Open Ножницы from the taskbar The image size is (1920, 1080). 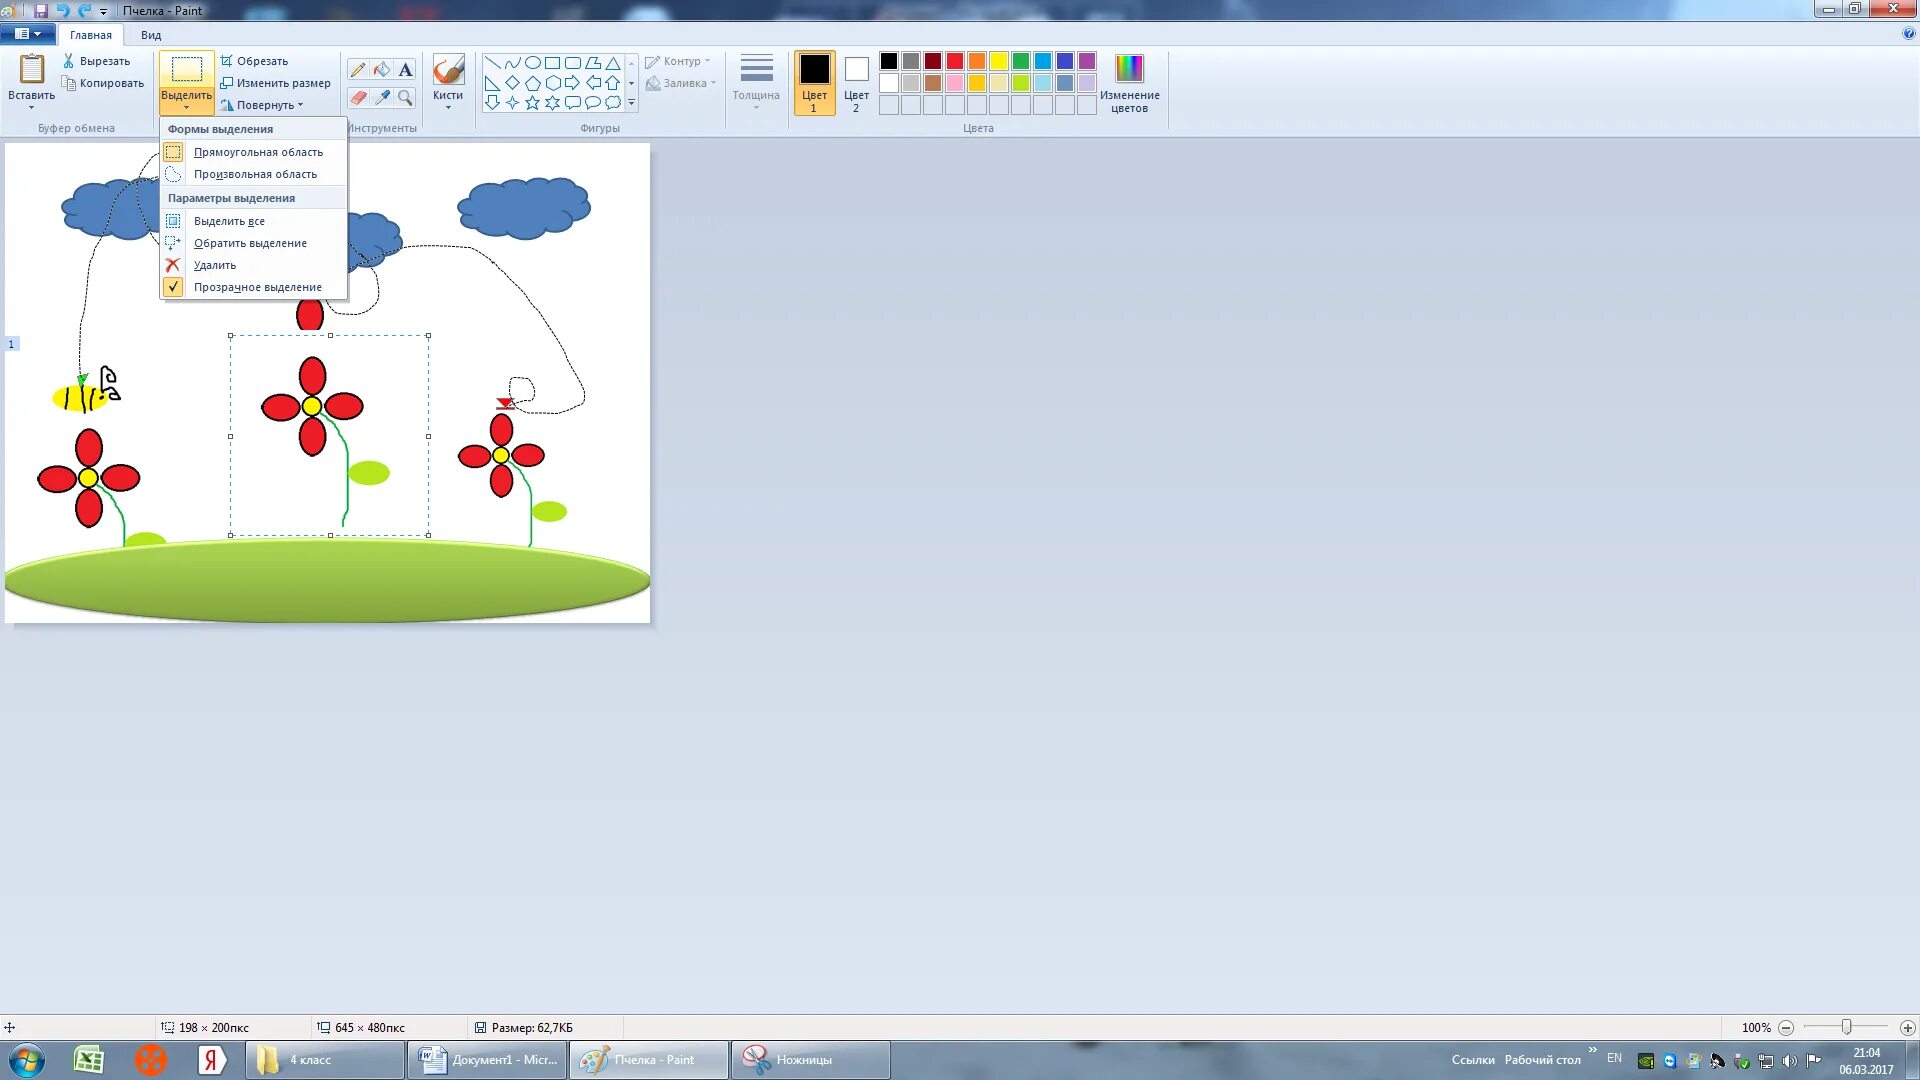coord(809,1060)
